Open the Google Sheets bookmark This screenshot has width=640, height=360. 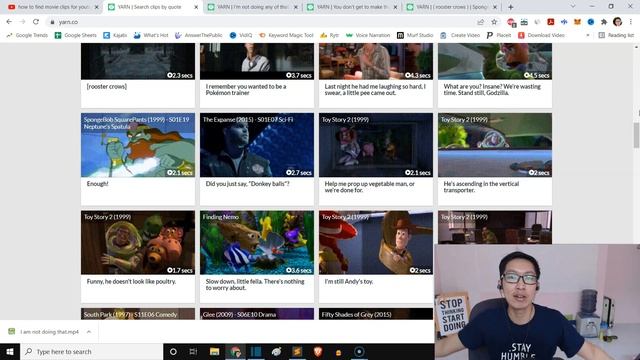[x=76, y=36]
